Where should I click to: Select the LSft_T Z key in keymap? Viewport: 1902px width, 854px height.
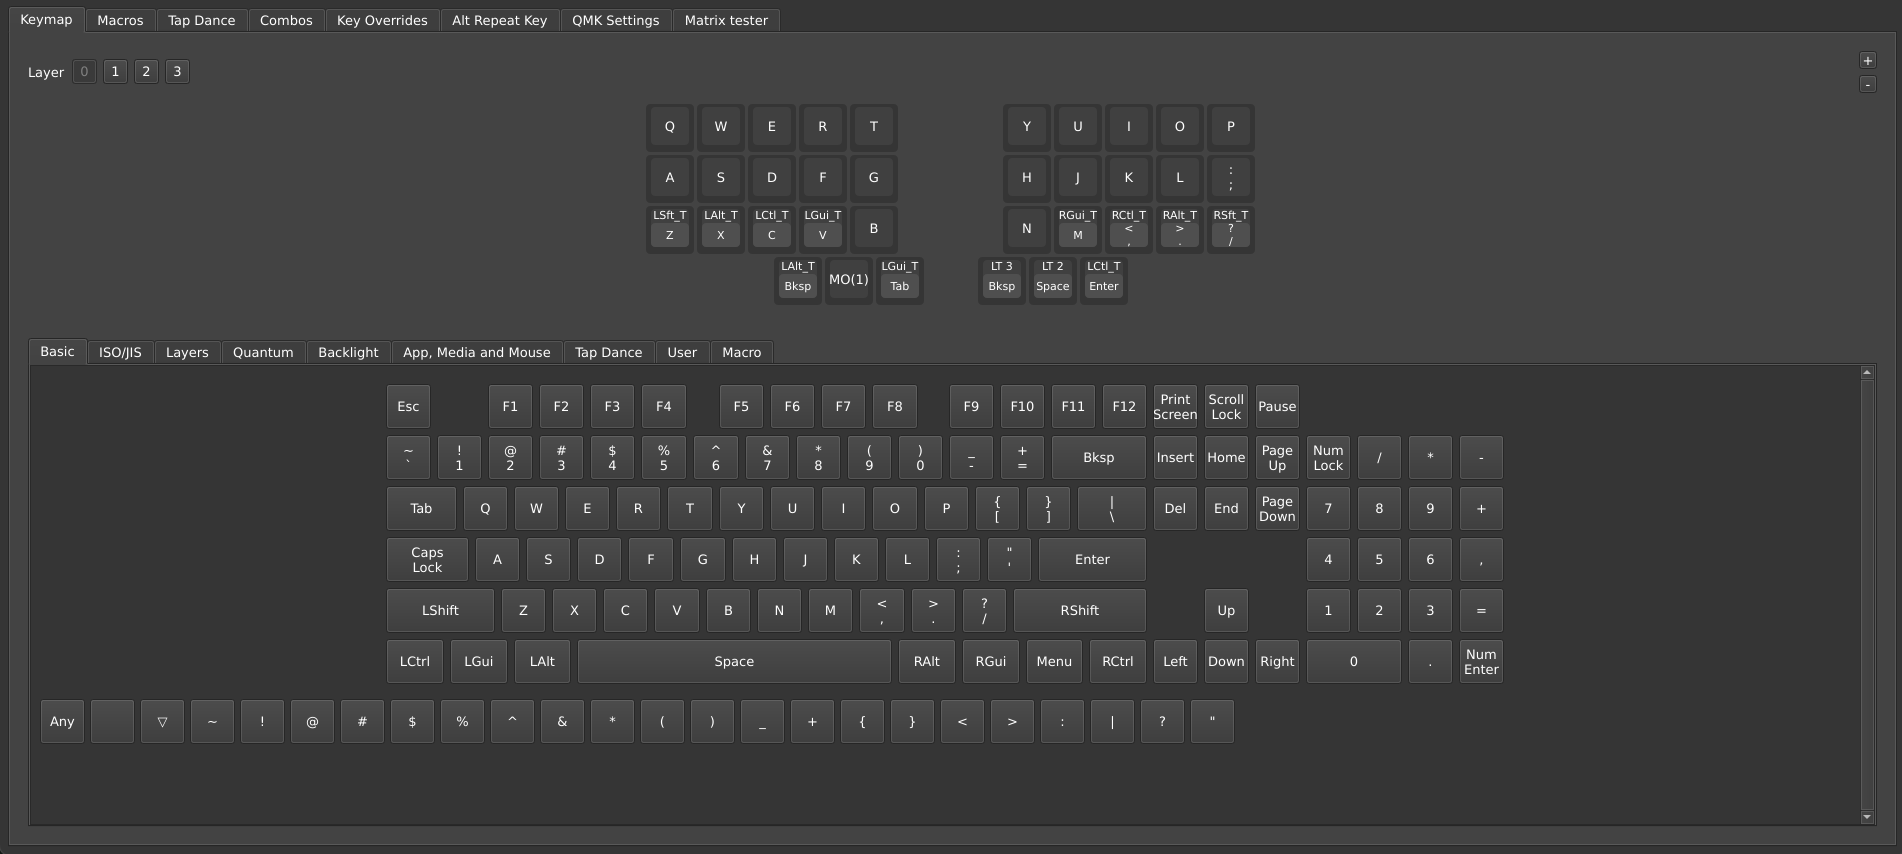pos(670,229)
